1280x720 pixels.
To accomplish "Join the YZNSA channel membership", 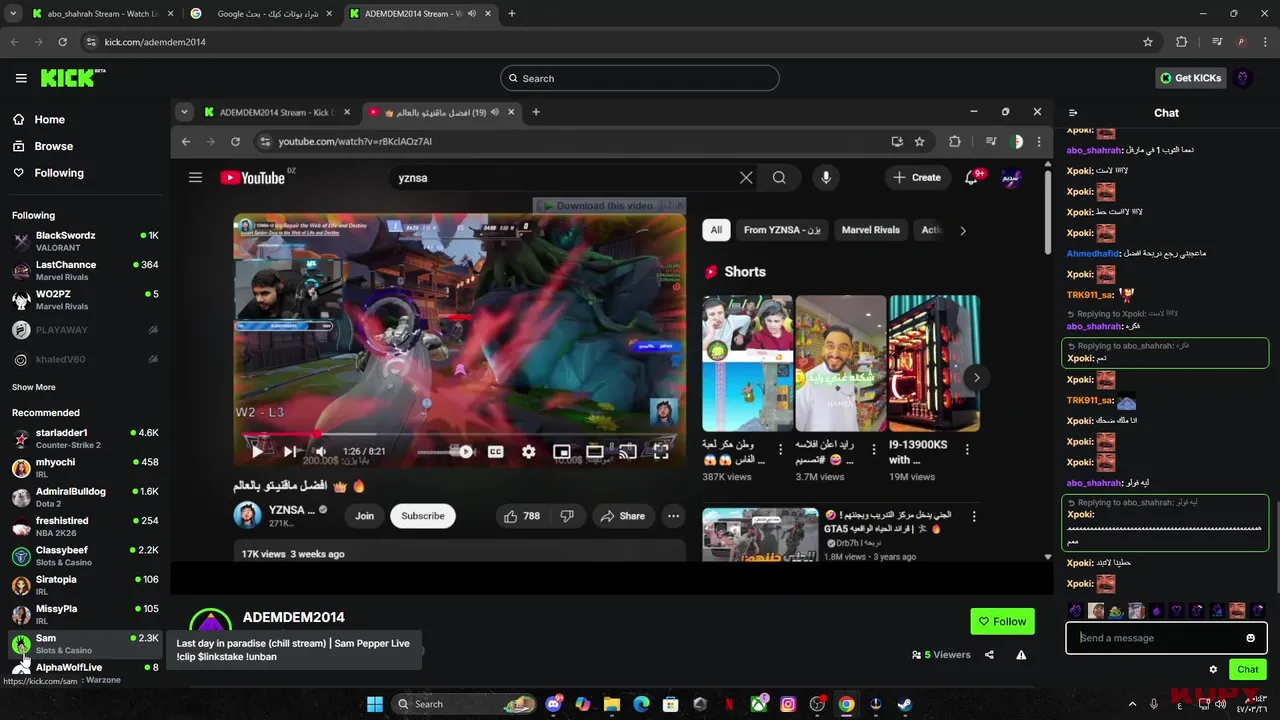I will pos(364,516).
